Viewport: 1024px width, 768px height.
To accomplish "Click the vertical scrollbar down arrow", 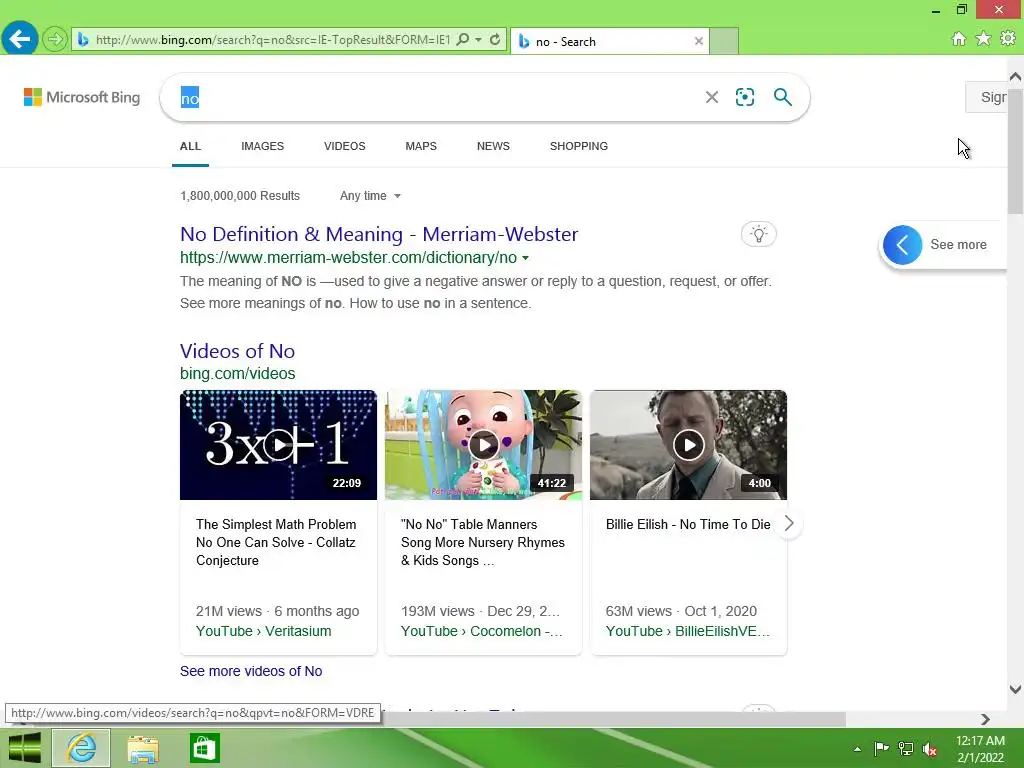I will (x=1015, y=689).
